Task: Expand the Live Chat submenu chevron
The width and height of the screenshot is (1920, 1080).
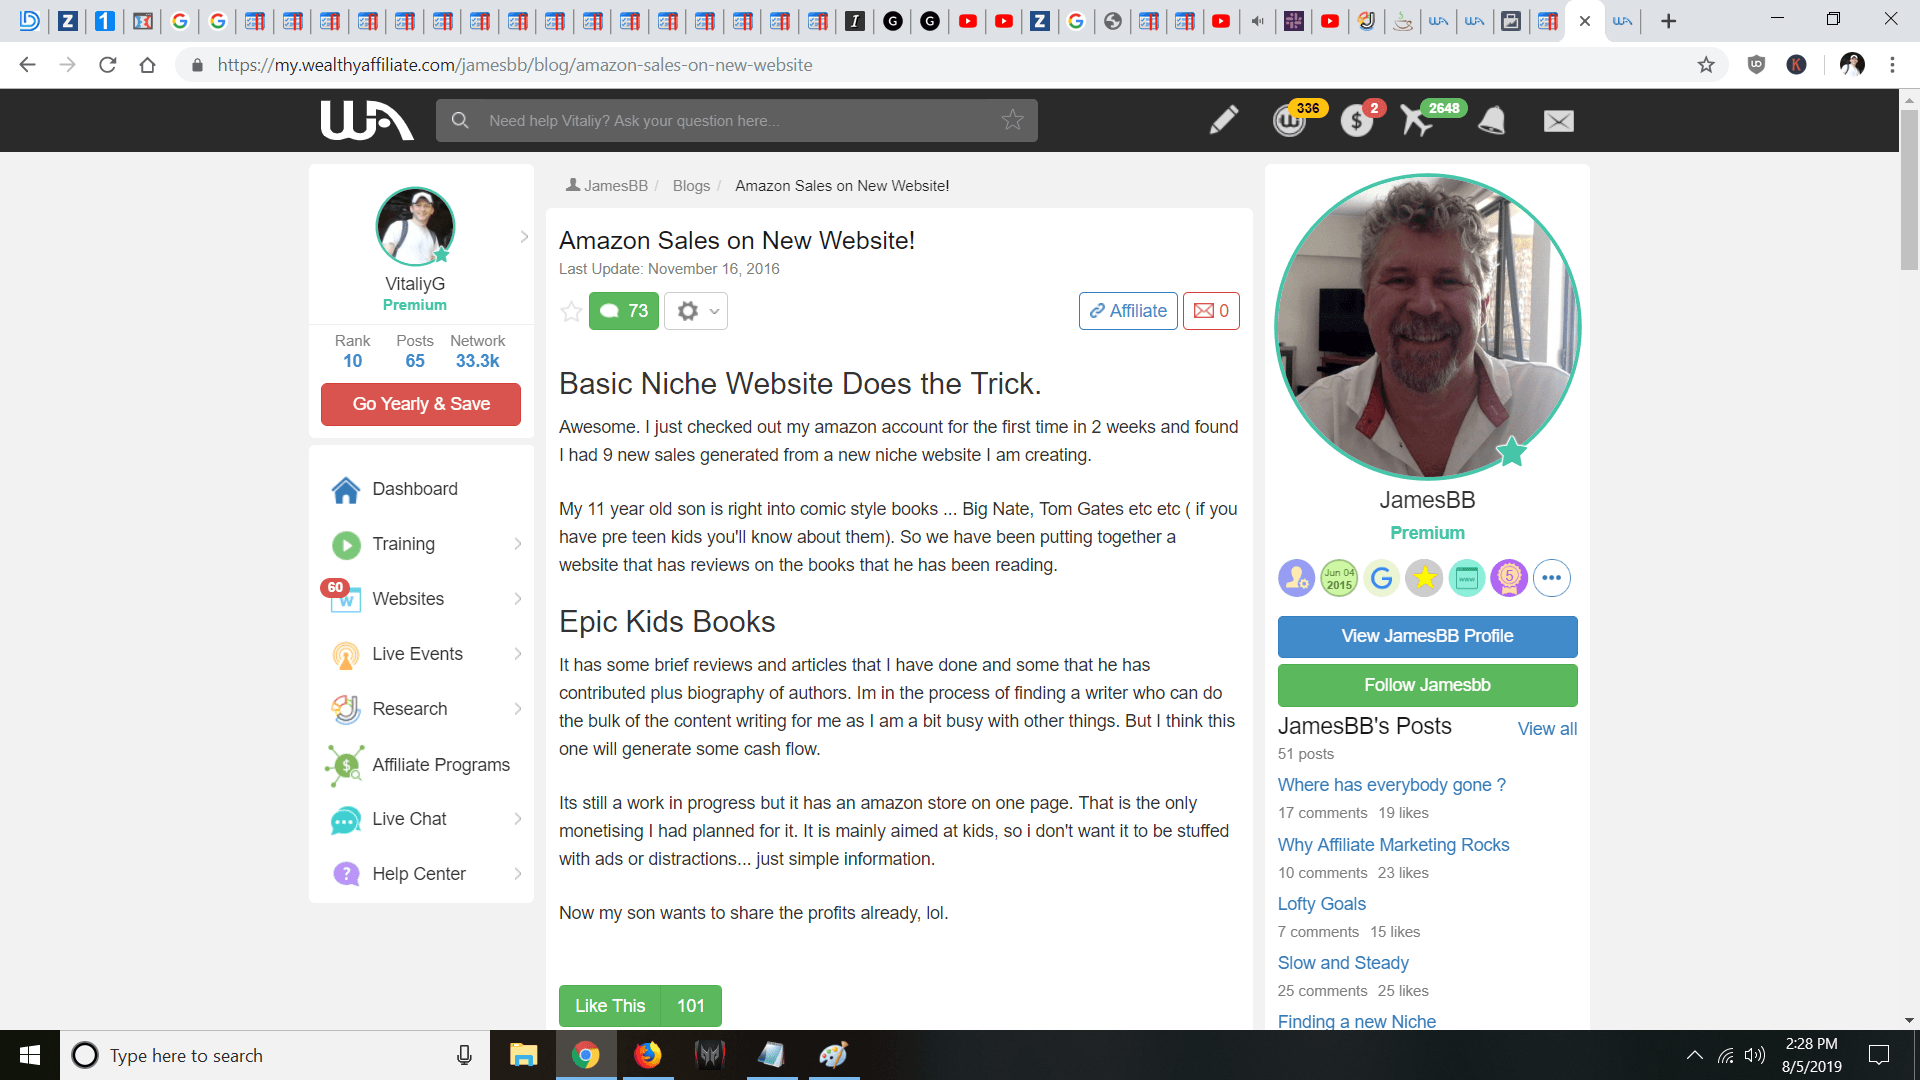Action: pyautogui.click(x=518, y=819)
